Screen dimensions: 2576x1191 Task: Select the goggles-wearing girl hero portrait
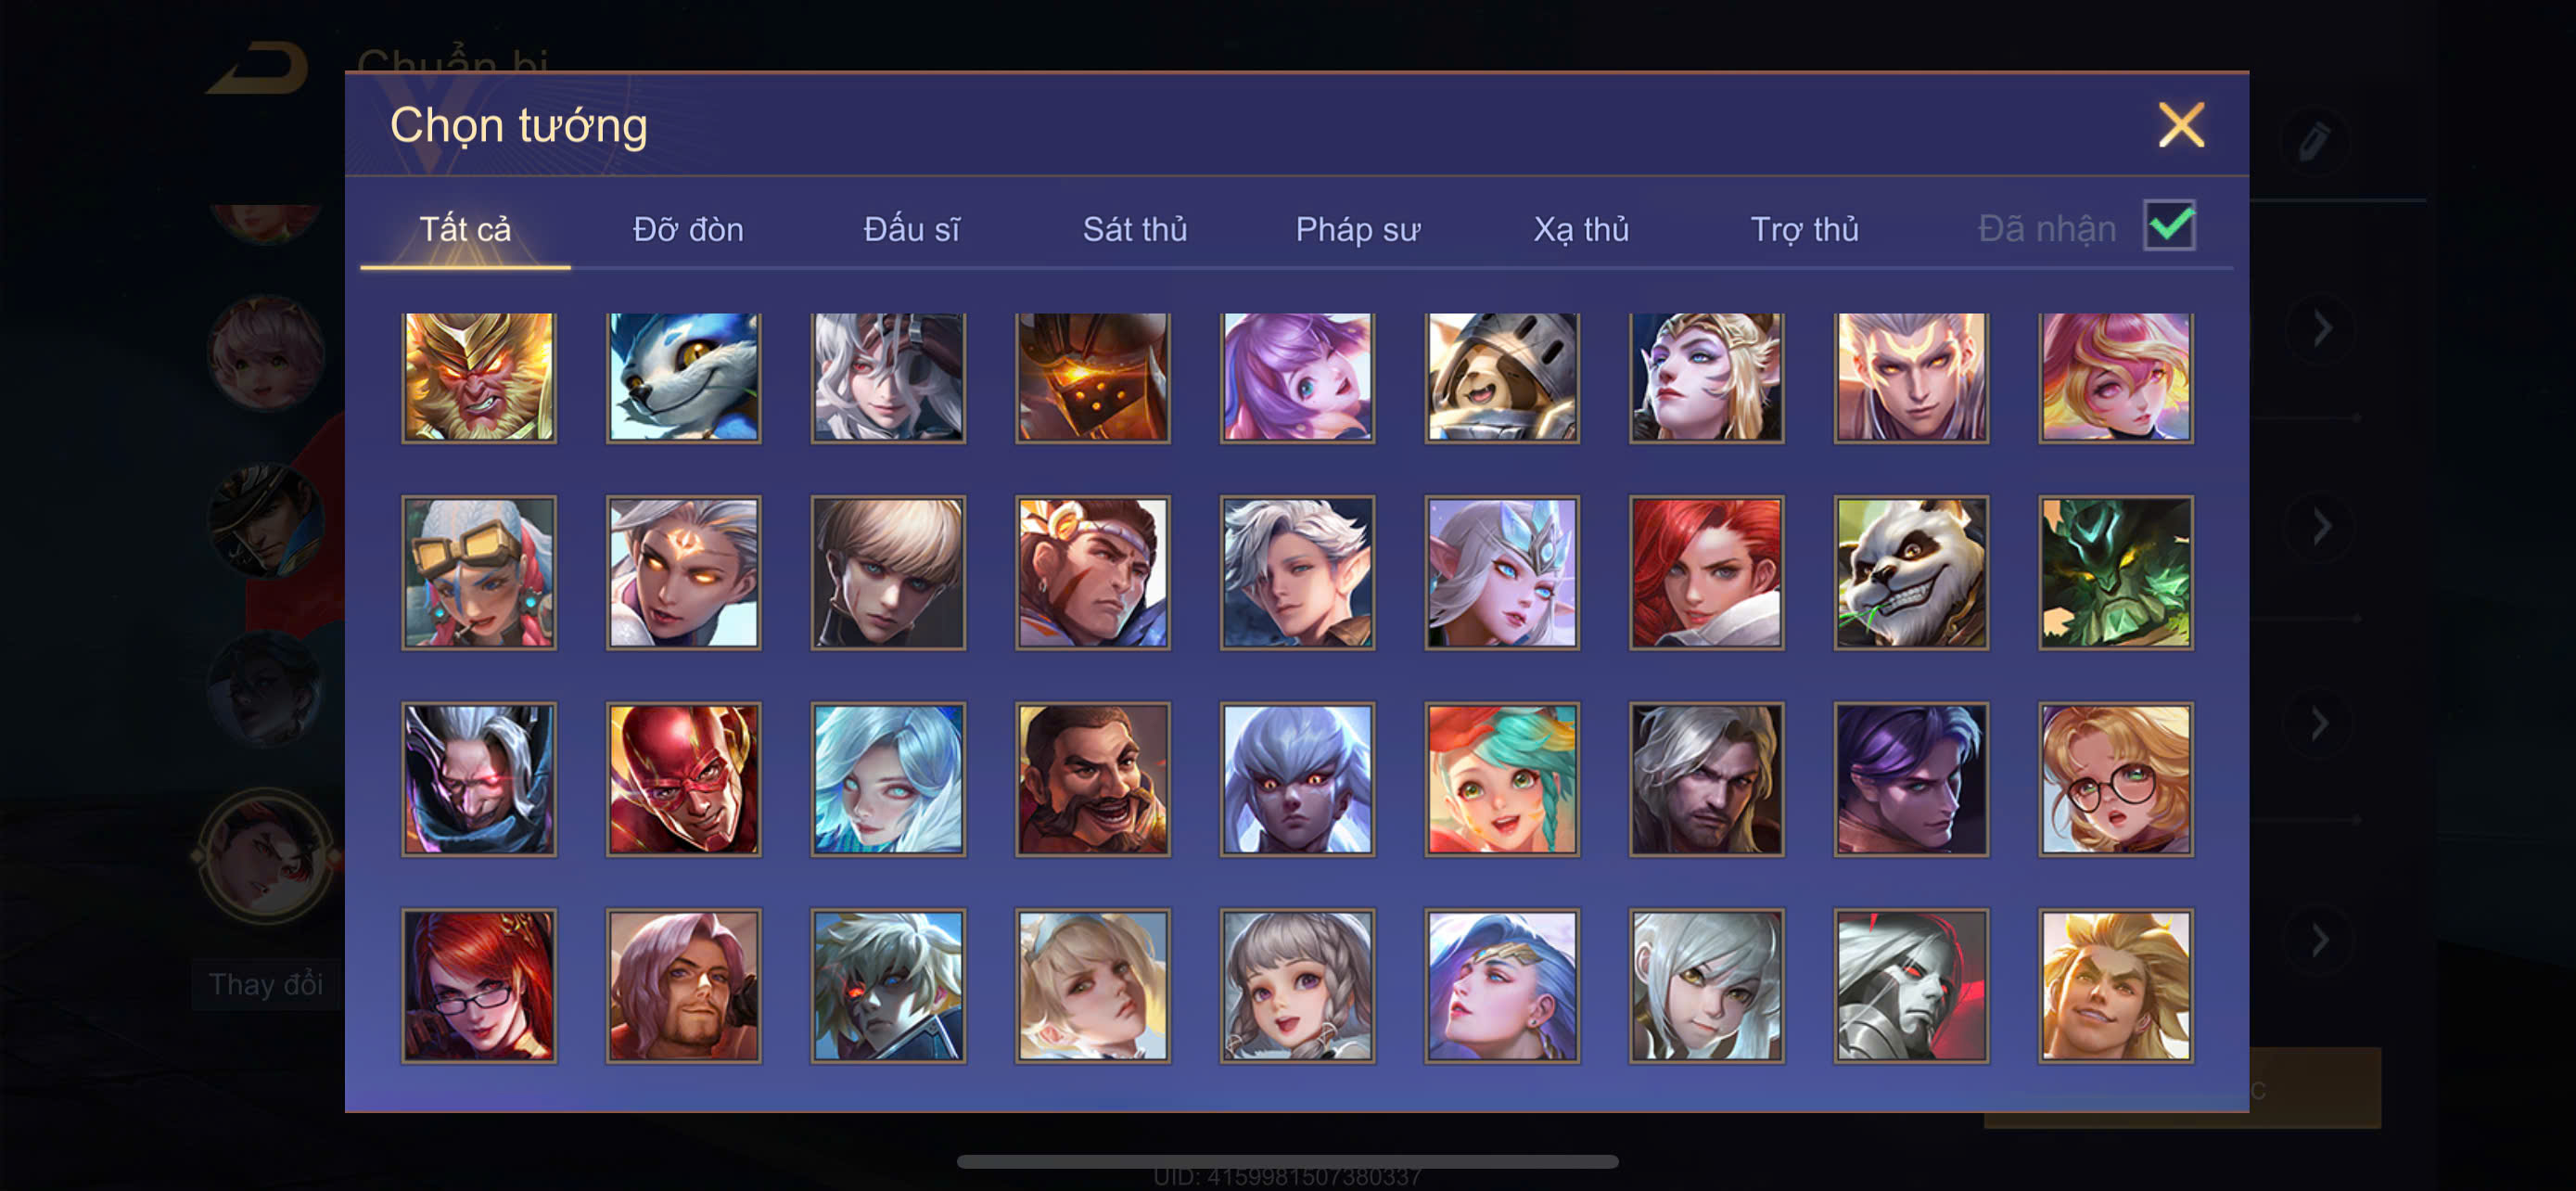[479, 572]
